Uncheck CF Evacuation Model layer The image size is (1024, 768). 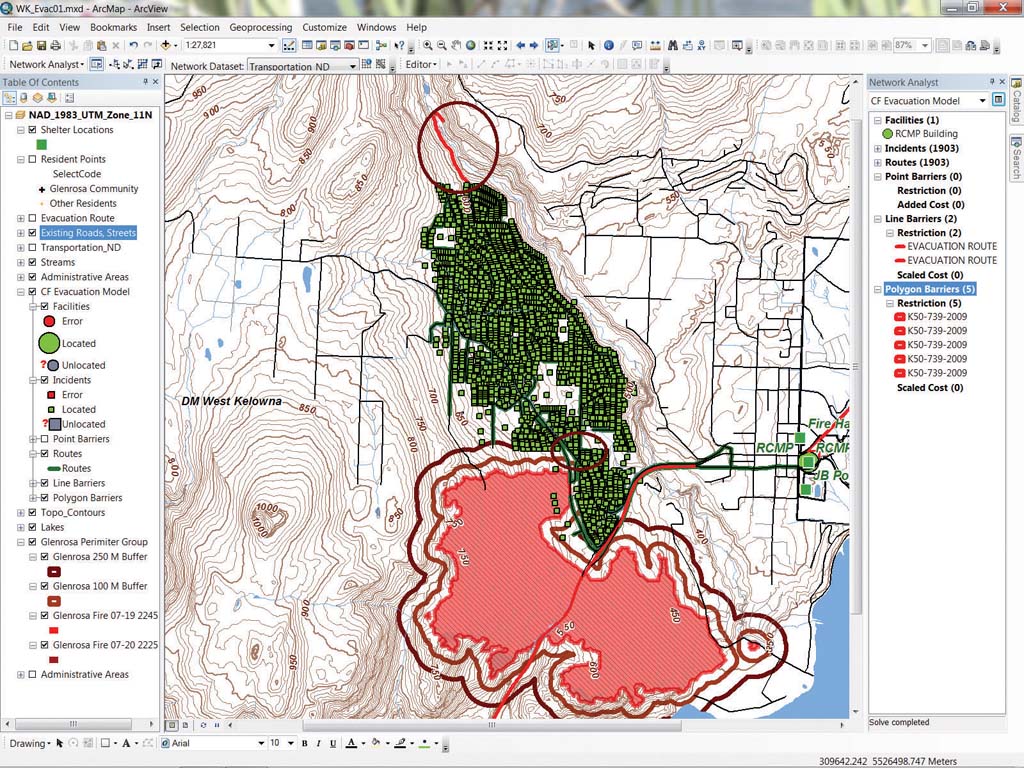tap(33, 292)
